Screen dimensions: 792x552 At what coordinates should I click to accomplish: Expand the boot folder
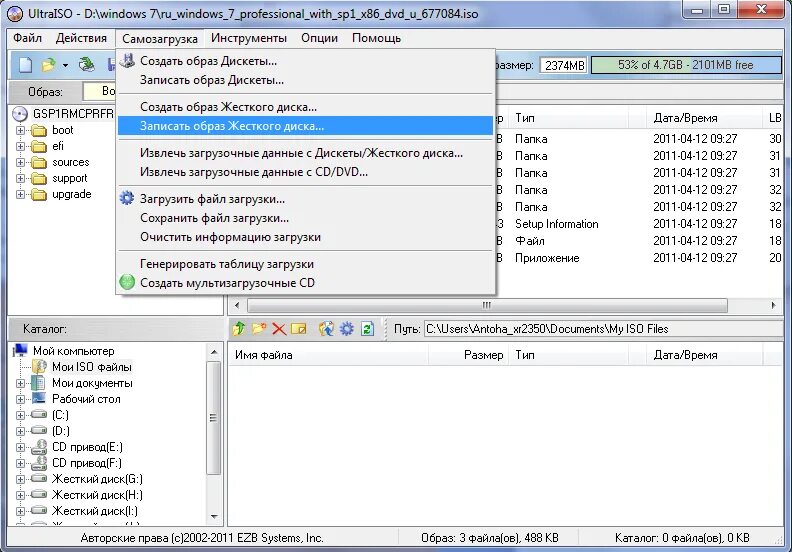[x=20, y=130]
